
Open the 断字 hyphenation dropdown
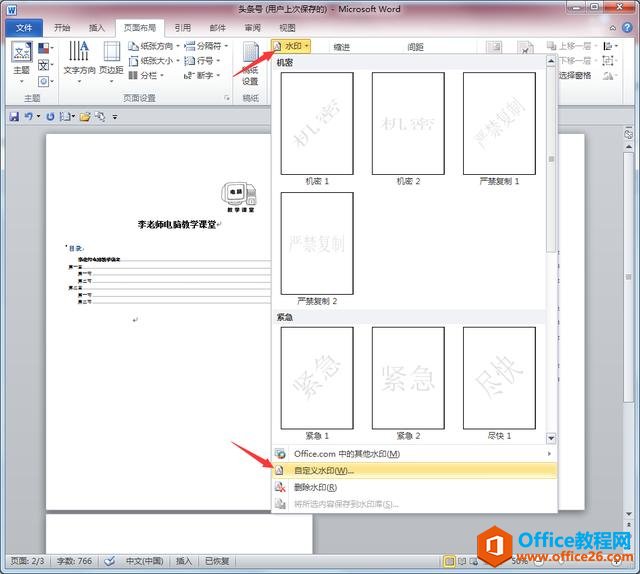click(x=202, y=76)
